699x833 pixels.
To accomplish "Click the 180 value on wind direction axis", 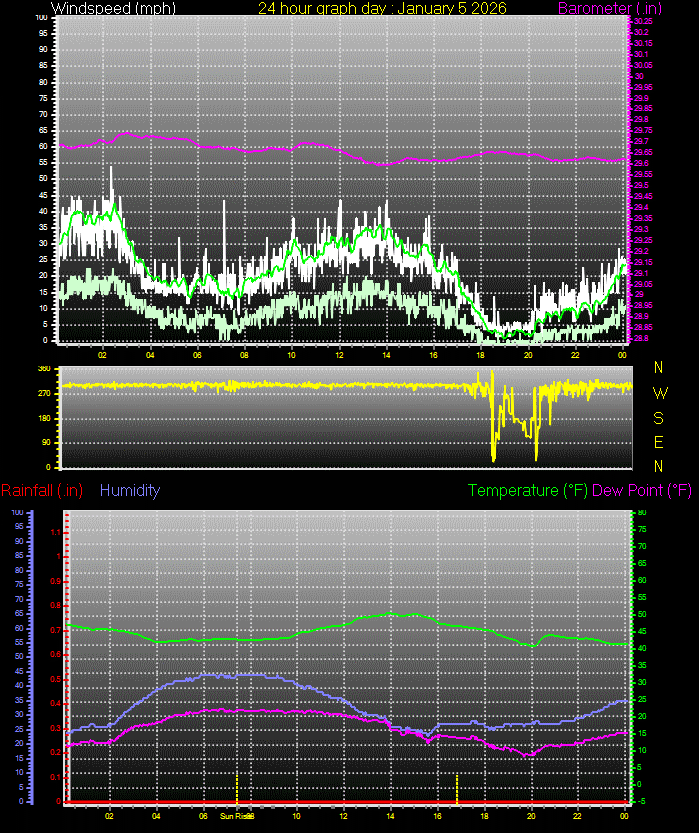I will pos(44,418).
